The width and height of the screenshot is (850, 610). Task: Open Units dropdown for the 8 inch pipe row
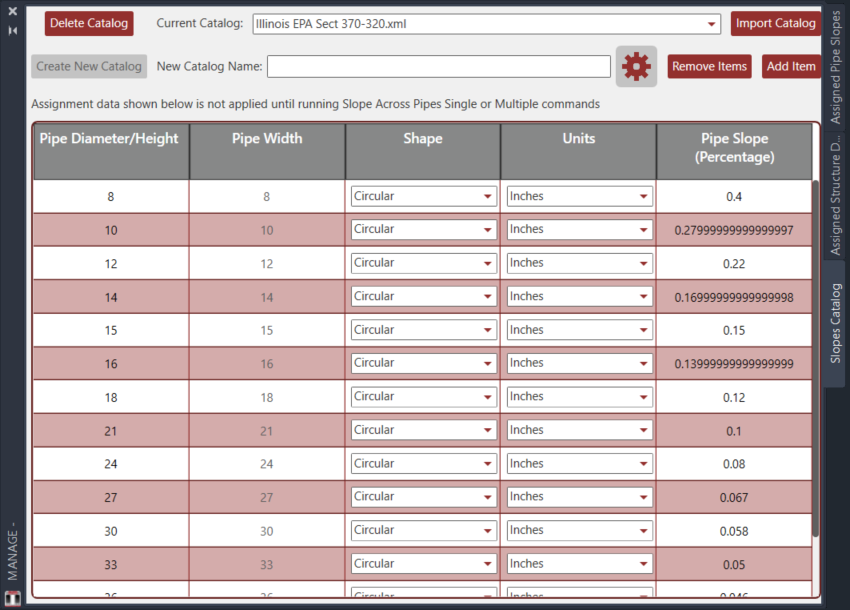(x=579, y=196)
